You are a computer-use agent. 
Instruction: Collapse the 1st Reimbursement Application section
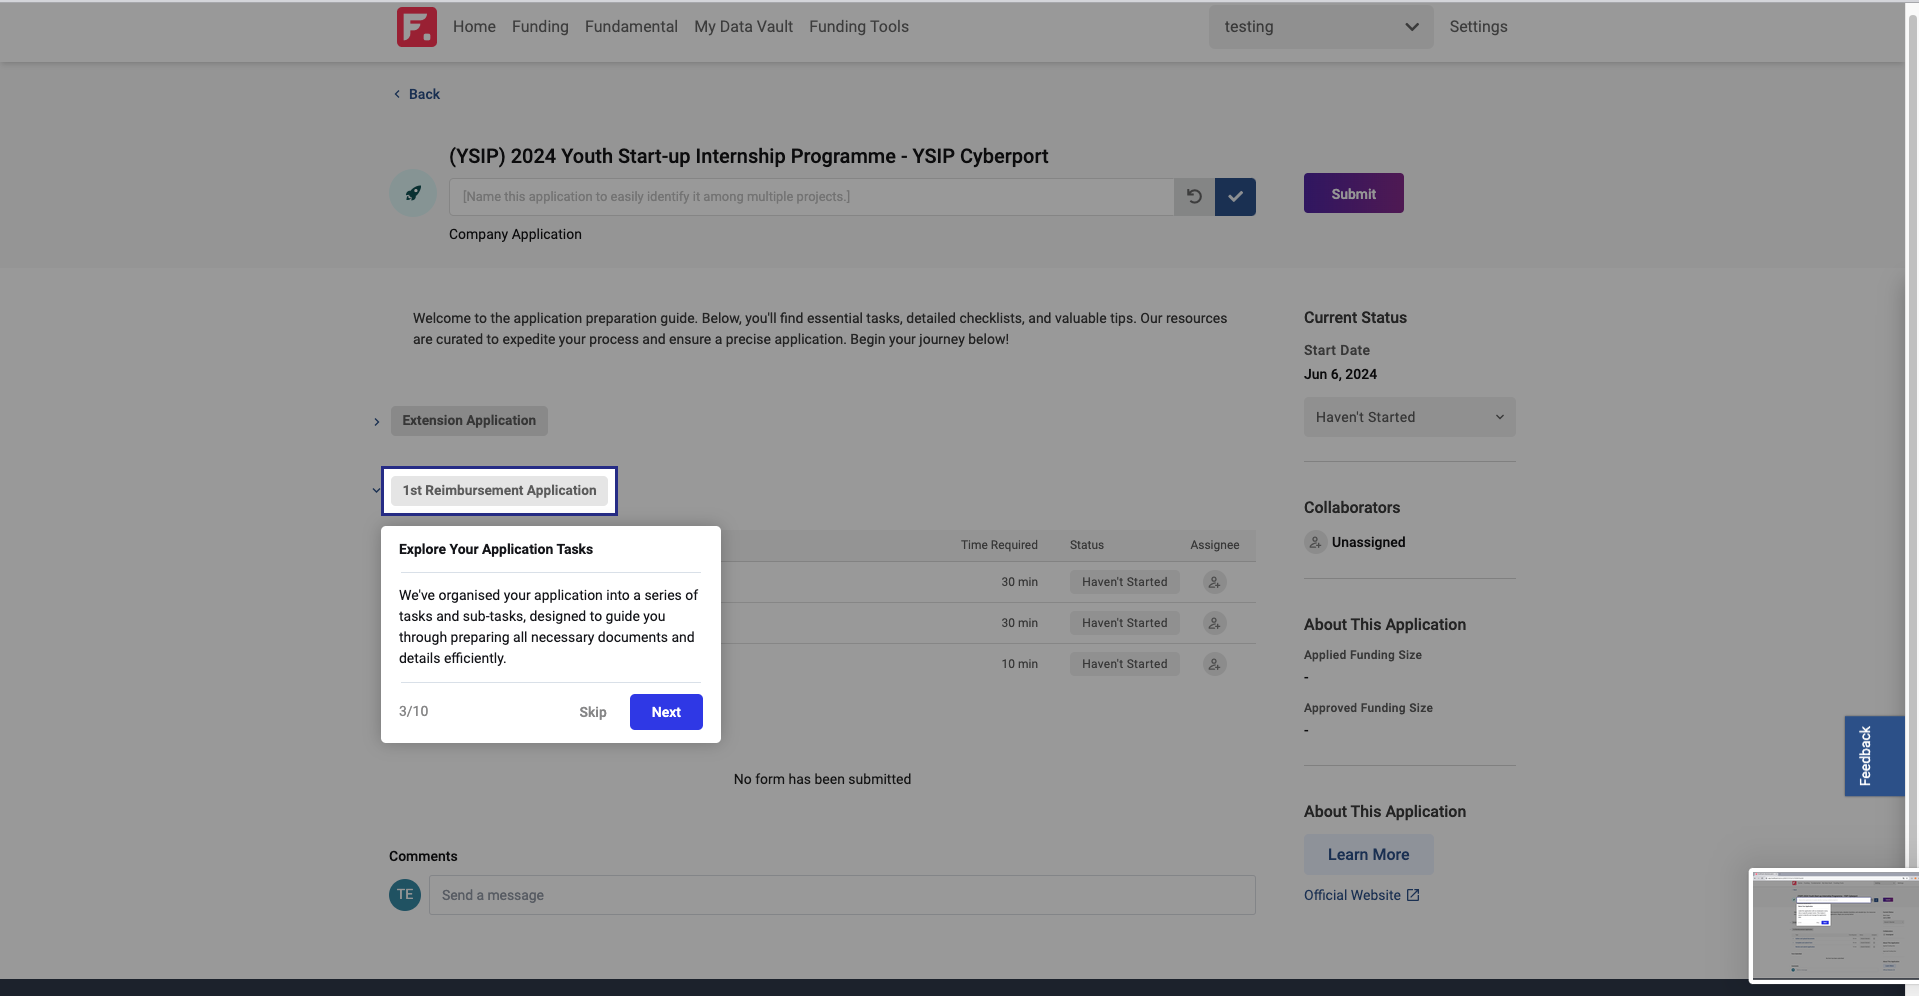pos(376,490)
